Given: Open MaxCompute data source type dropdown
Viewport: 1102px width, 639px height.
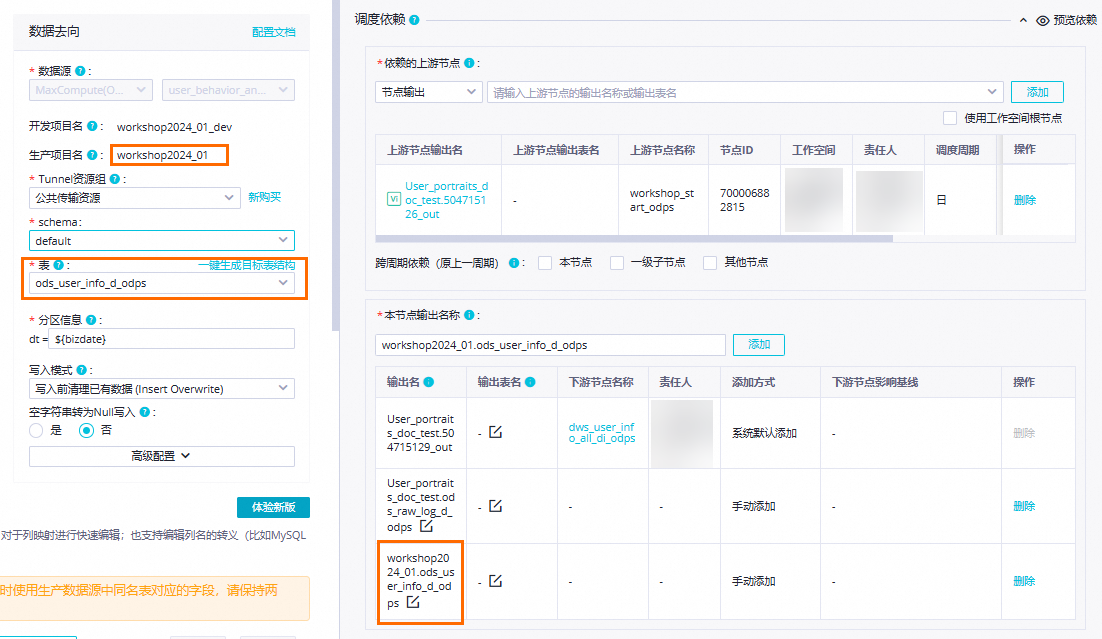Looking at the screenshot, I should pos(91,90).
